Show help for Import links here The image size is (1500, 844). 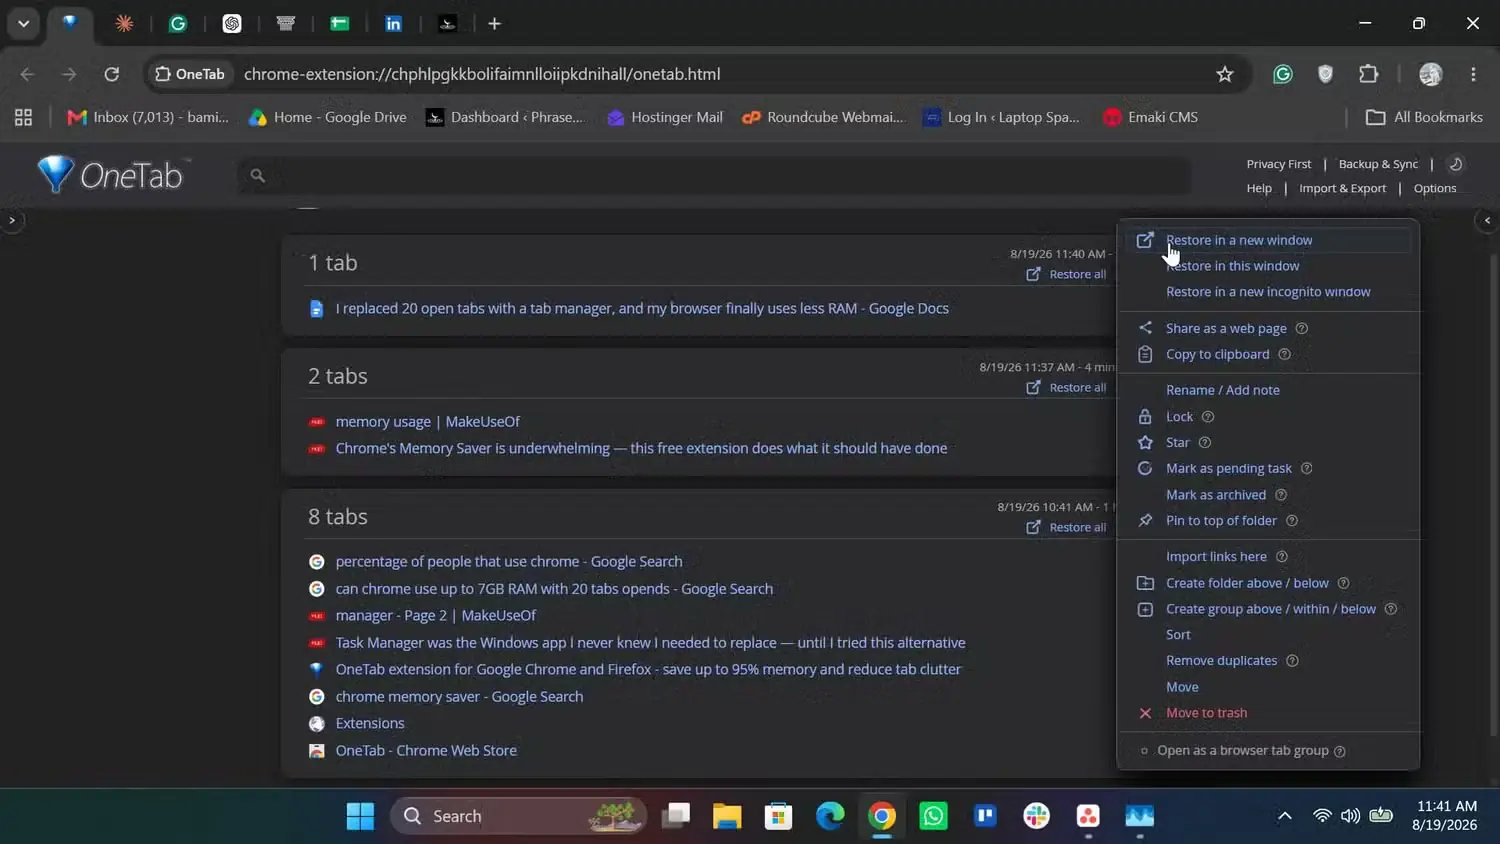(x=1282, y=556)
